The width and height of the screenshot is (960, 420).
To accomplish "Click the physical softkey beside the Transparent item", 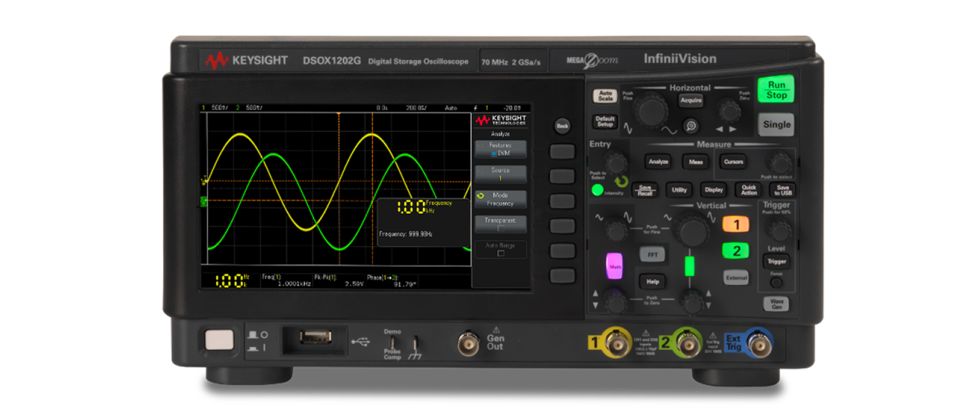I will (562, 226).
